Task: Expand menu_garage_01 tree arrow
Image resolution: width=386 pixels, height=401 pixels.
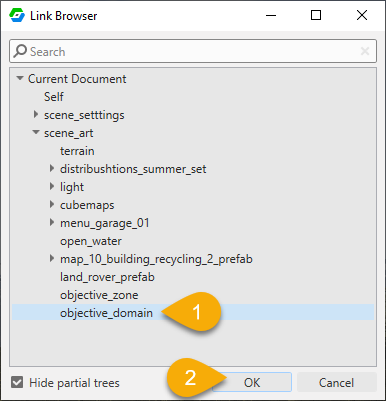Action: pyautogui.click(x=52, y=222)
